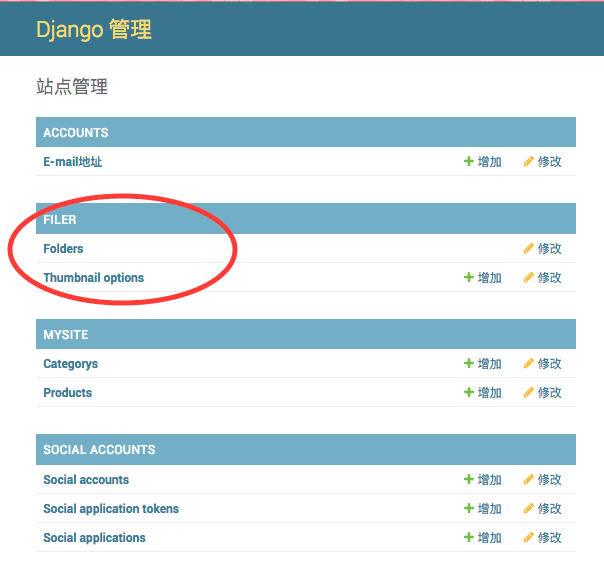Image resolution: width=604 pixels, height=574 pixels.
Task: Click the pencil icon for E-mail地址
Action: 528,161
